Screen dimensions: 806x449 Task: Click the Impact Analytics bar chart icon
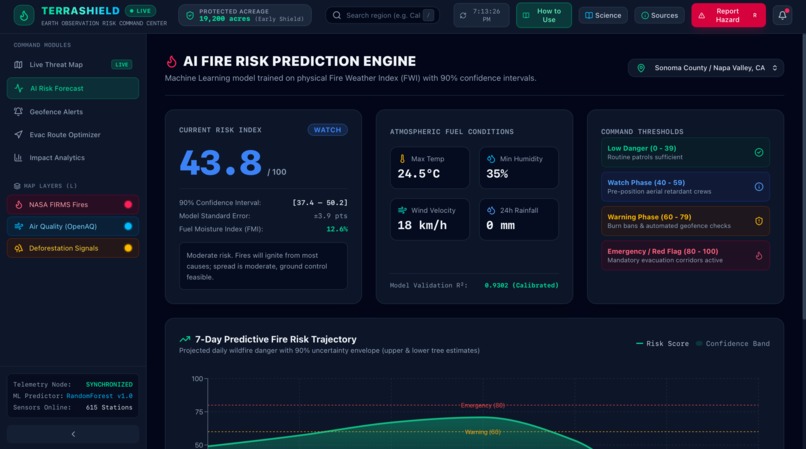[x=18, y=158]
